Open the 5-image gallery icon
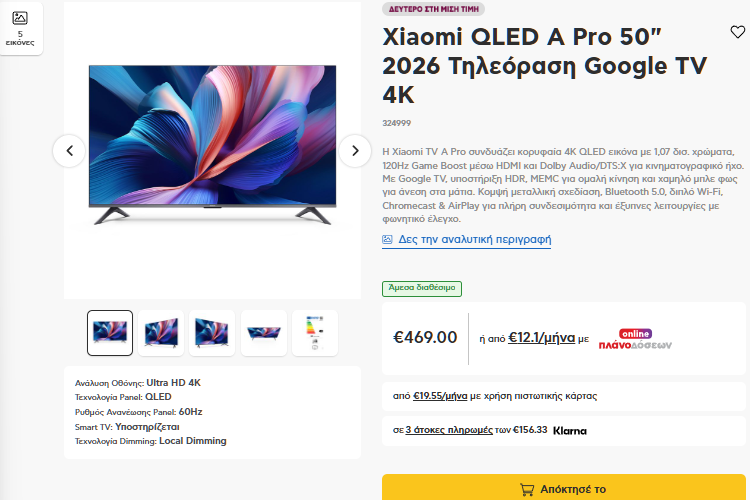The height and width of the screenshot is (500, 750). (20, 27)
